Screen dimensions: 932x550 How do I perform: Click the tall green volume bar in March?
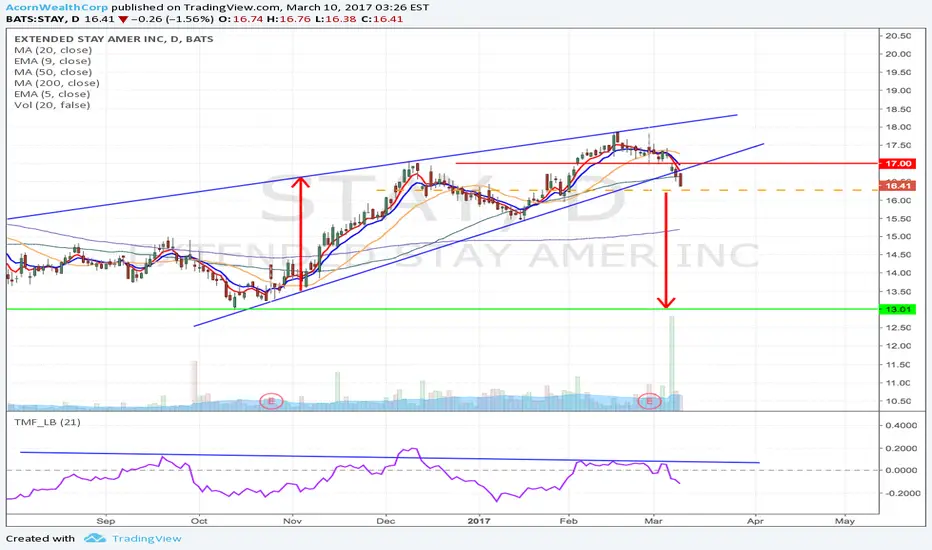tap(672, 363)
